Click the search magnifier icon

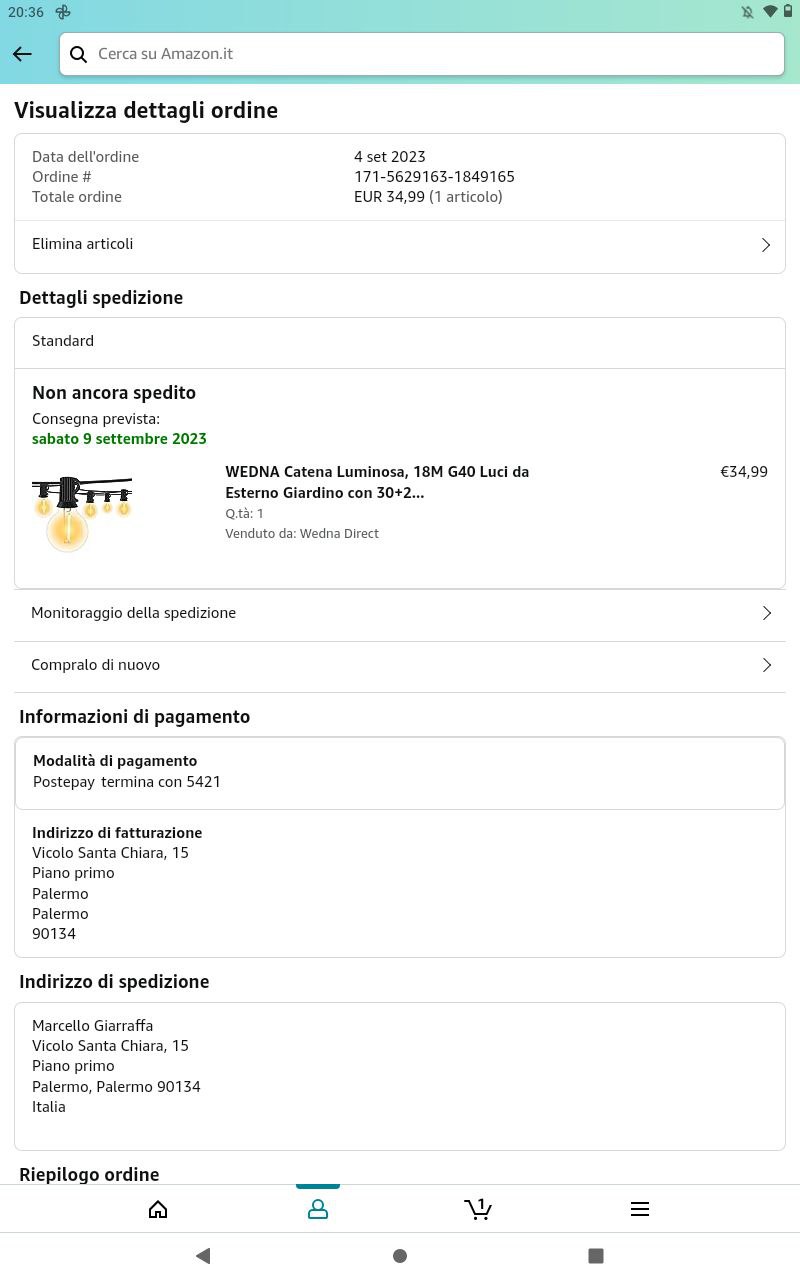[x=78, y=54]
